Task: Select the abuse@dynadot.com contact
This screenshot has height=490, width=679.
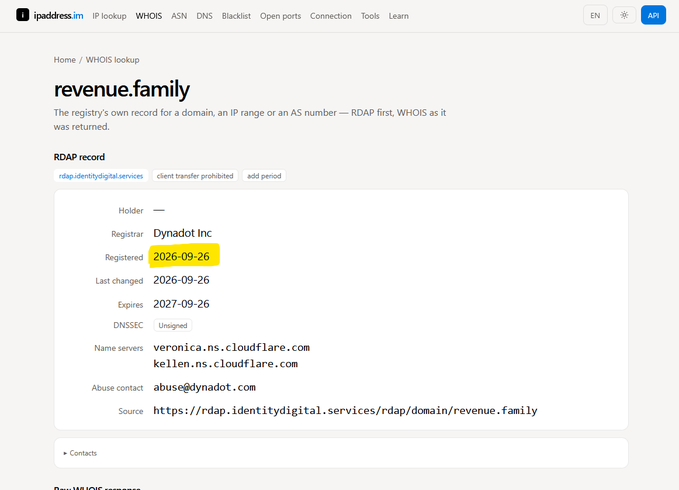Action: pyautogui.click(x=204, y=387)
